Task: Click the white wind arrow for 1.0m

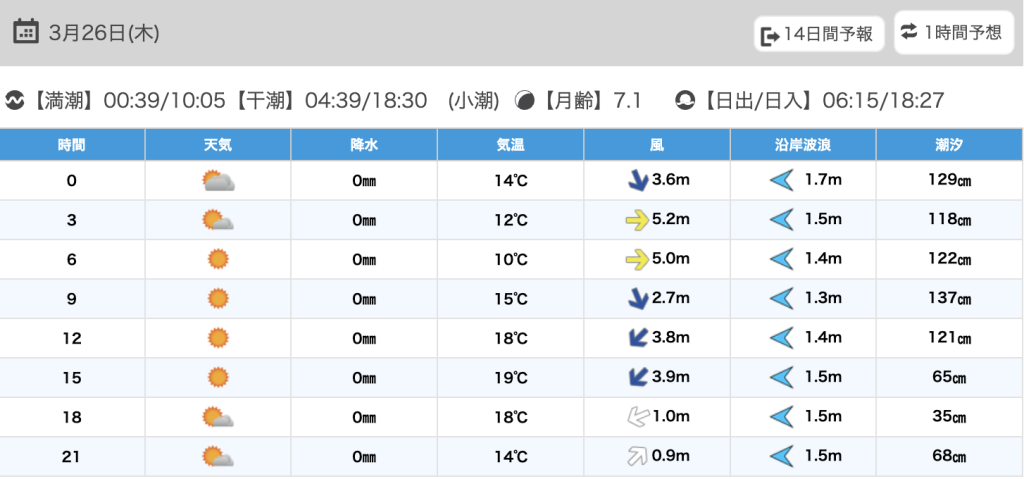Action: [x=635, y=418]
